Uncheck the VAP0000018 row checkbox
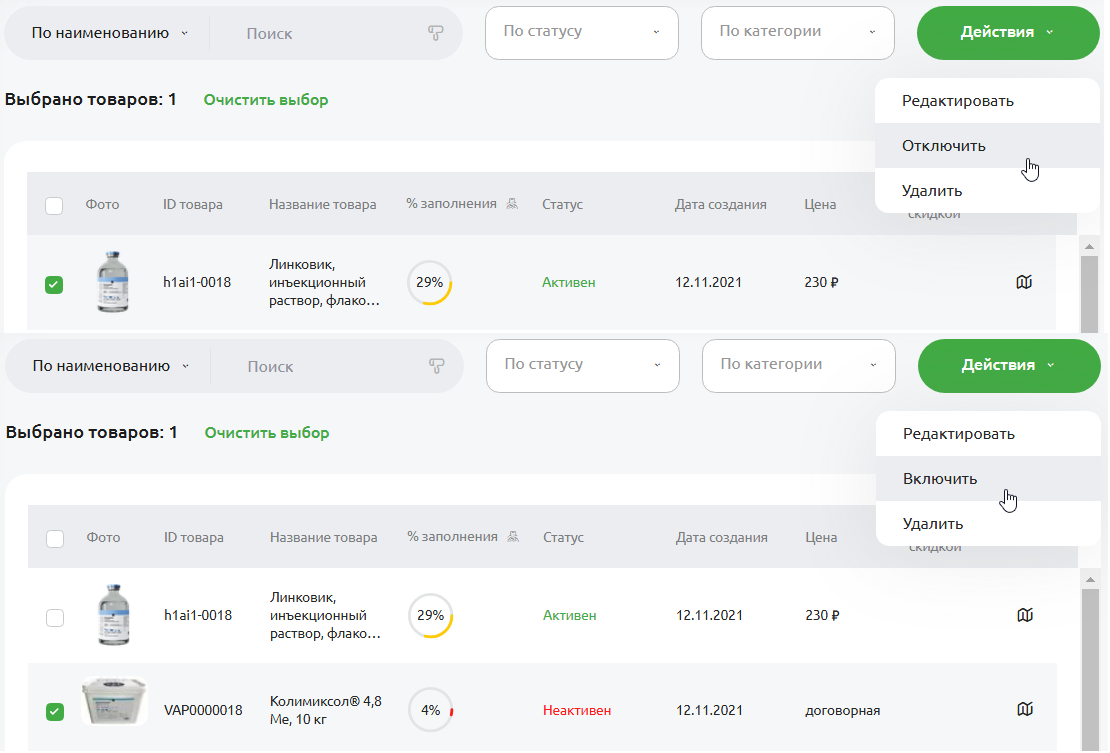The height and width of the screenshot is (753, 1110). point(55,711)
